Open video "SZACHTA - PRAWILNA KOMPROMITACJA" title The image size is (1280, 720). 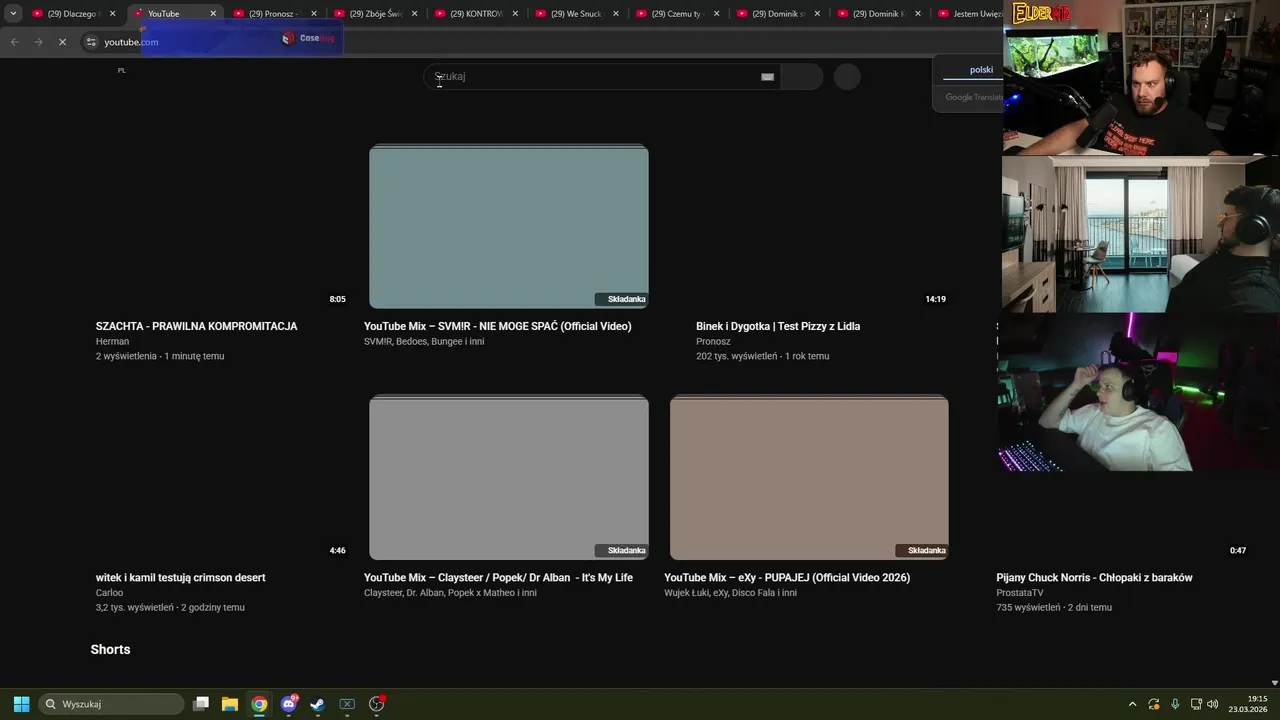coord(196,326)
